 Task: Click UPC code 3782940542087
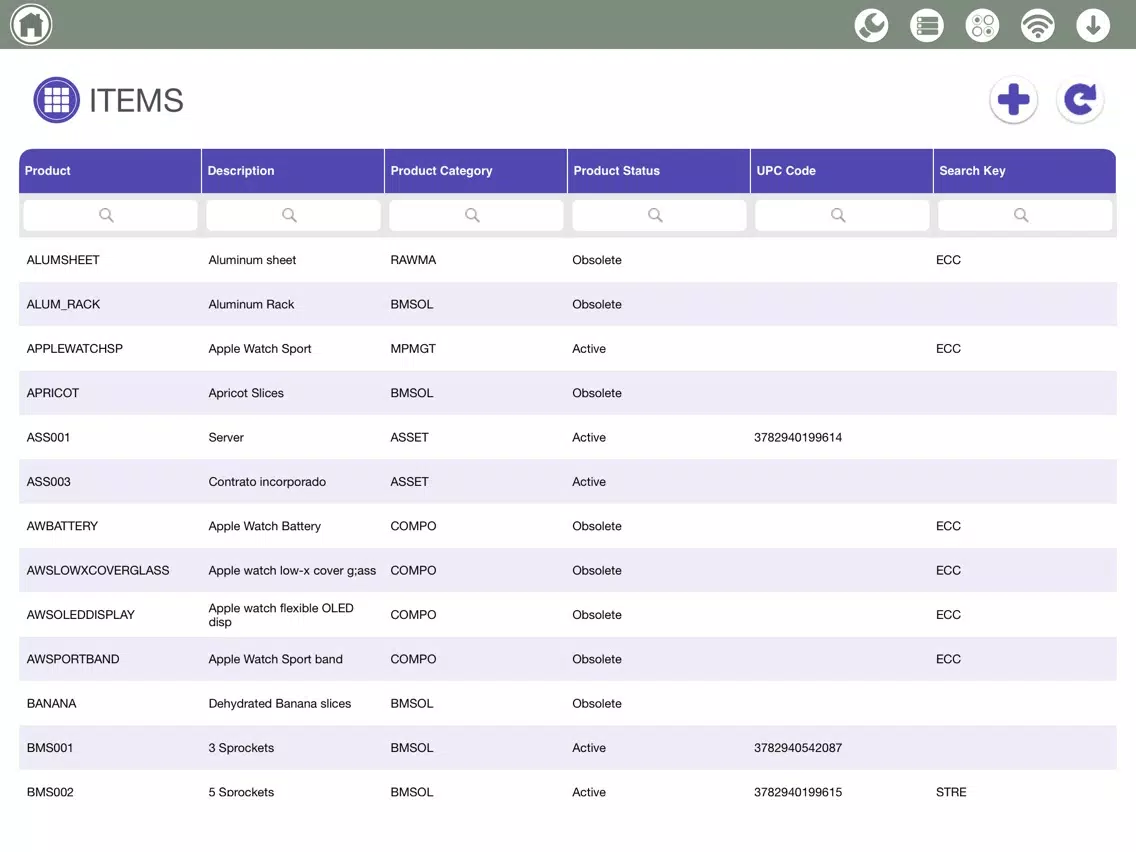pos(798,748)
